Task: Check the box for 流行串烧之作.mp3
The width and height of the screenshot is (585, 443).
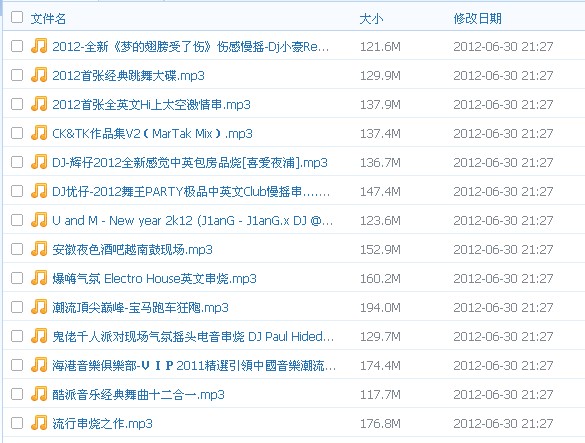Action: pyautogui.click(x=17, y=423)
